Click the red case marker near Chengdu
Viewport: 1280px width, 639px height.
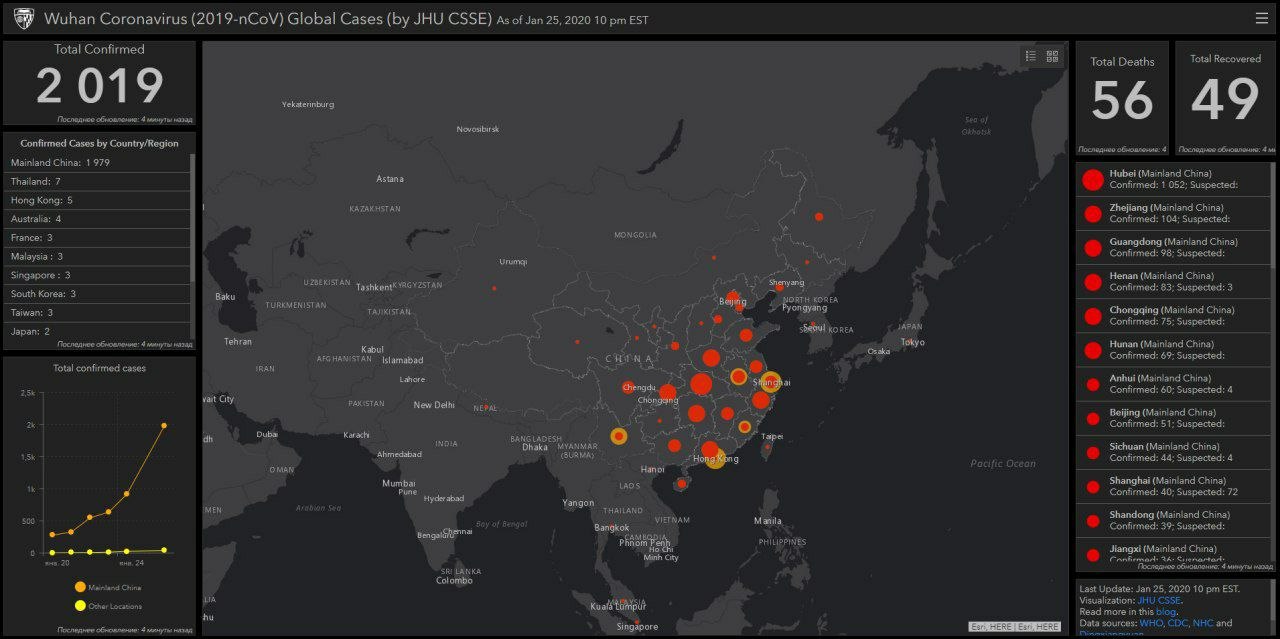tap(629, 387)
